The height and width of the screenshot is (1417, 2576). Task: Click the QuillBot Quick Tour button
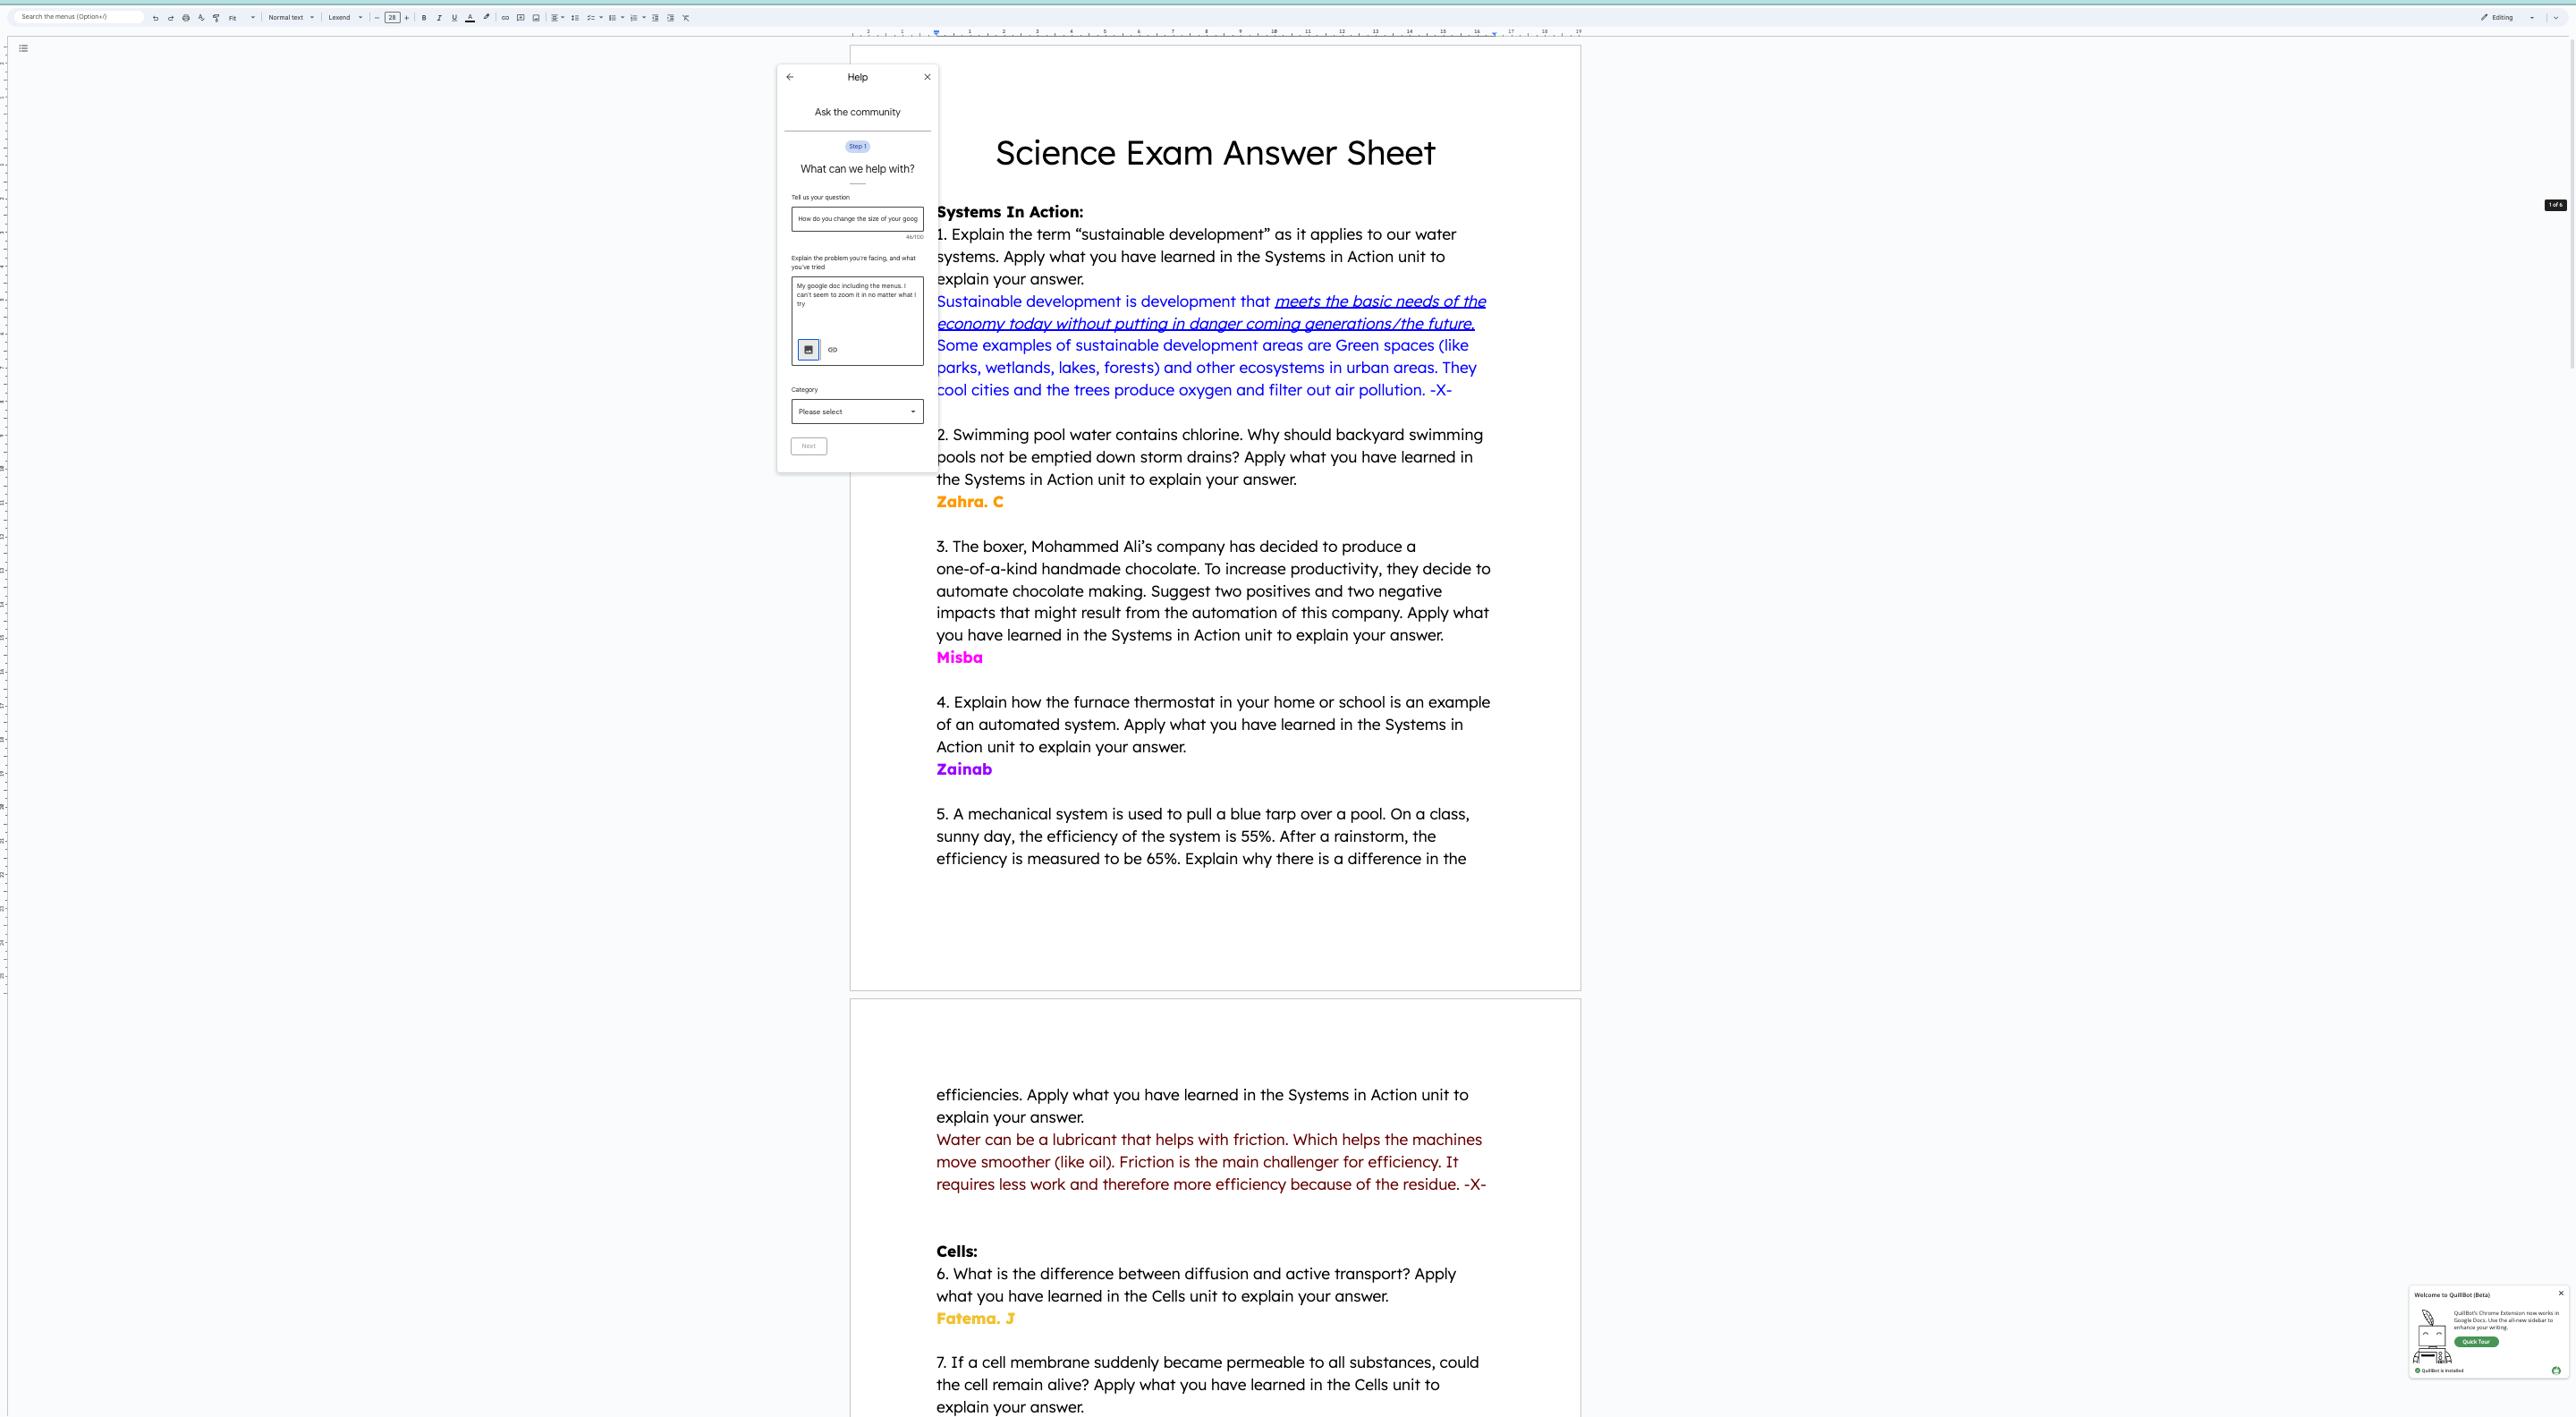click(2475, 1342)
